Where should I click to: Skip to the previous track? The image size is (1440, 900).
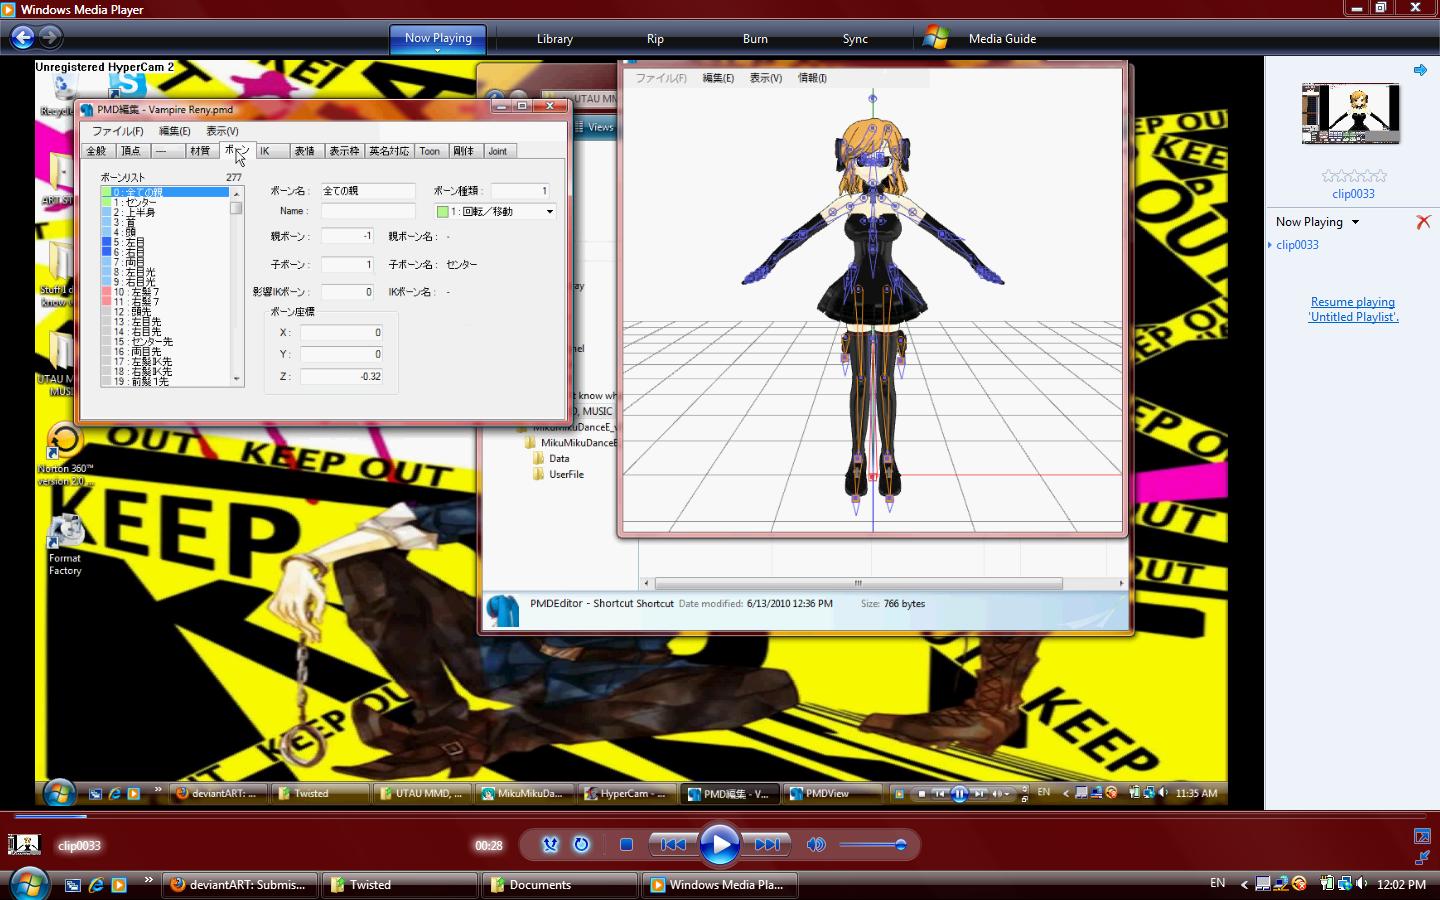pos(672,844)
